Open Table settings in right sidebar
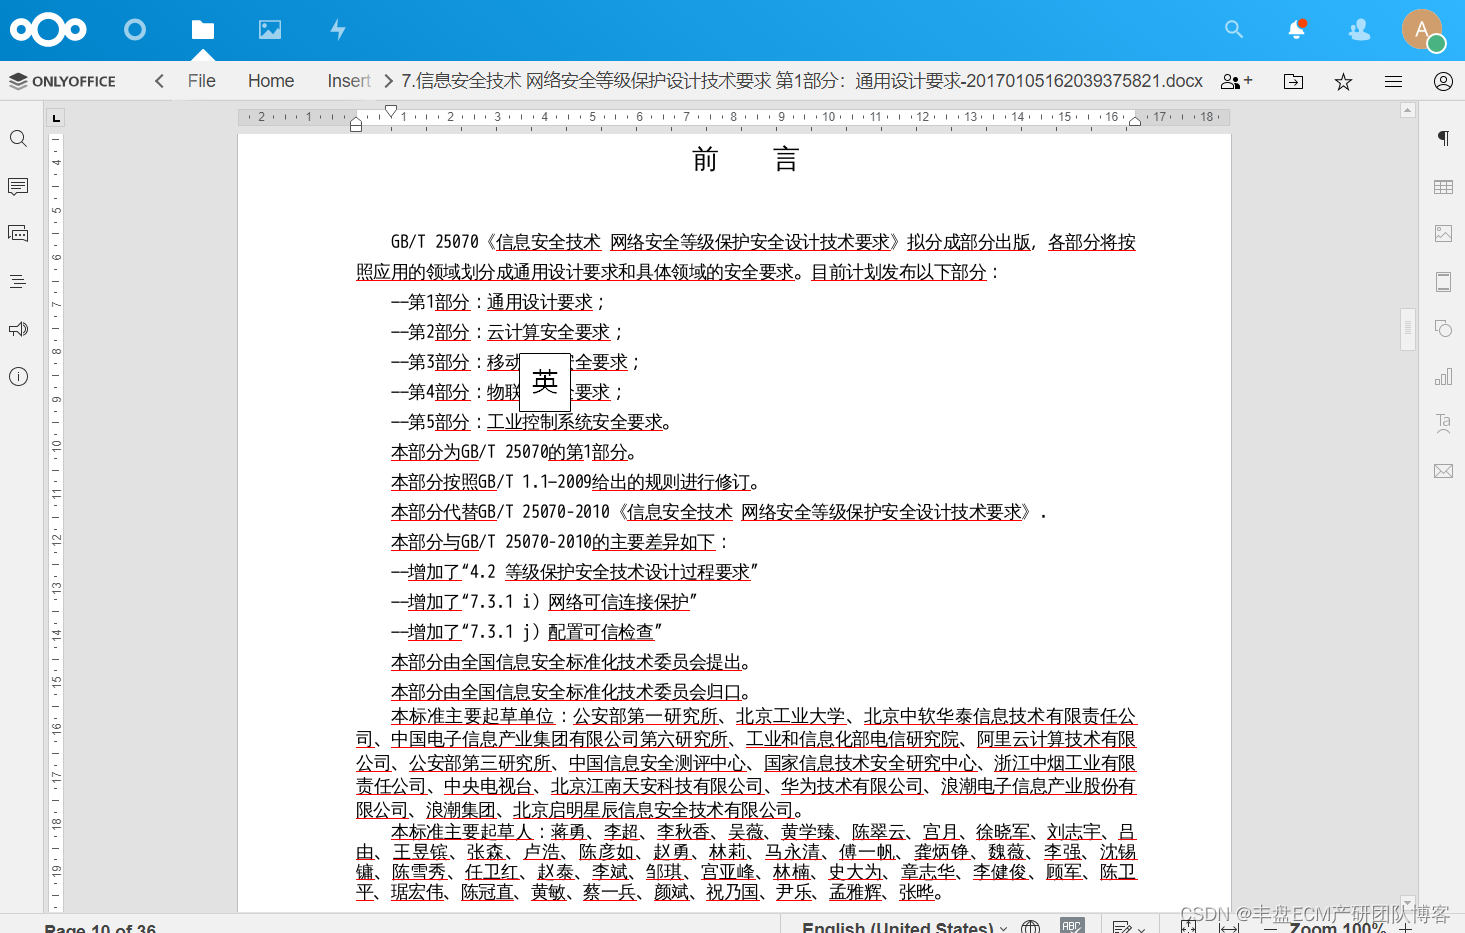 point(1443,187)
